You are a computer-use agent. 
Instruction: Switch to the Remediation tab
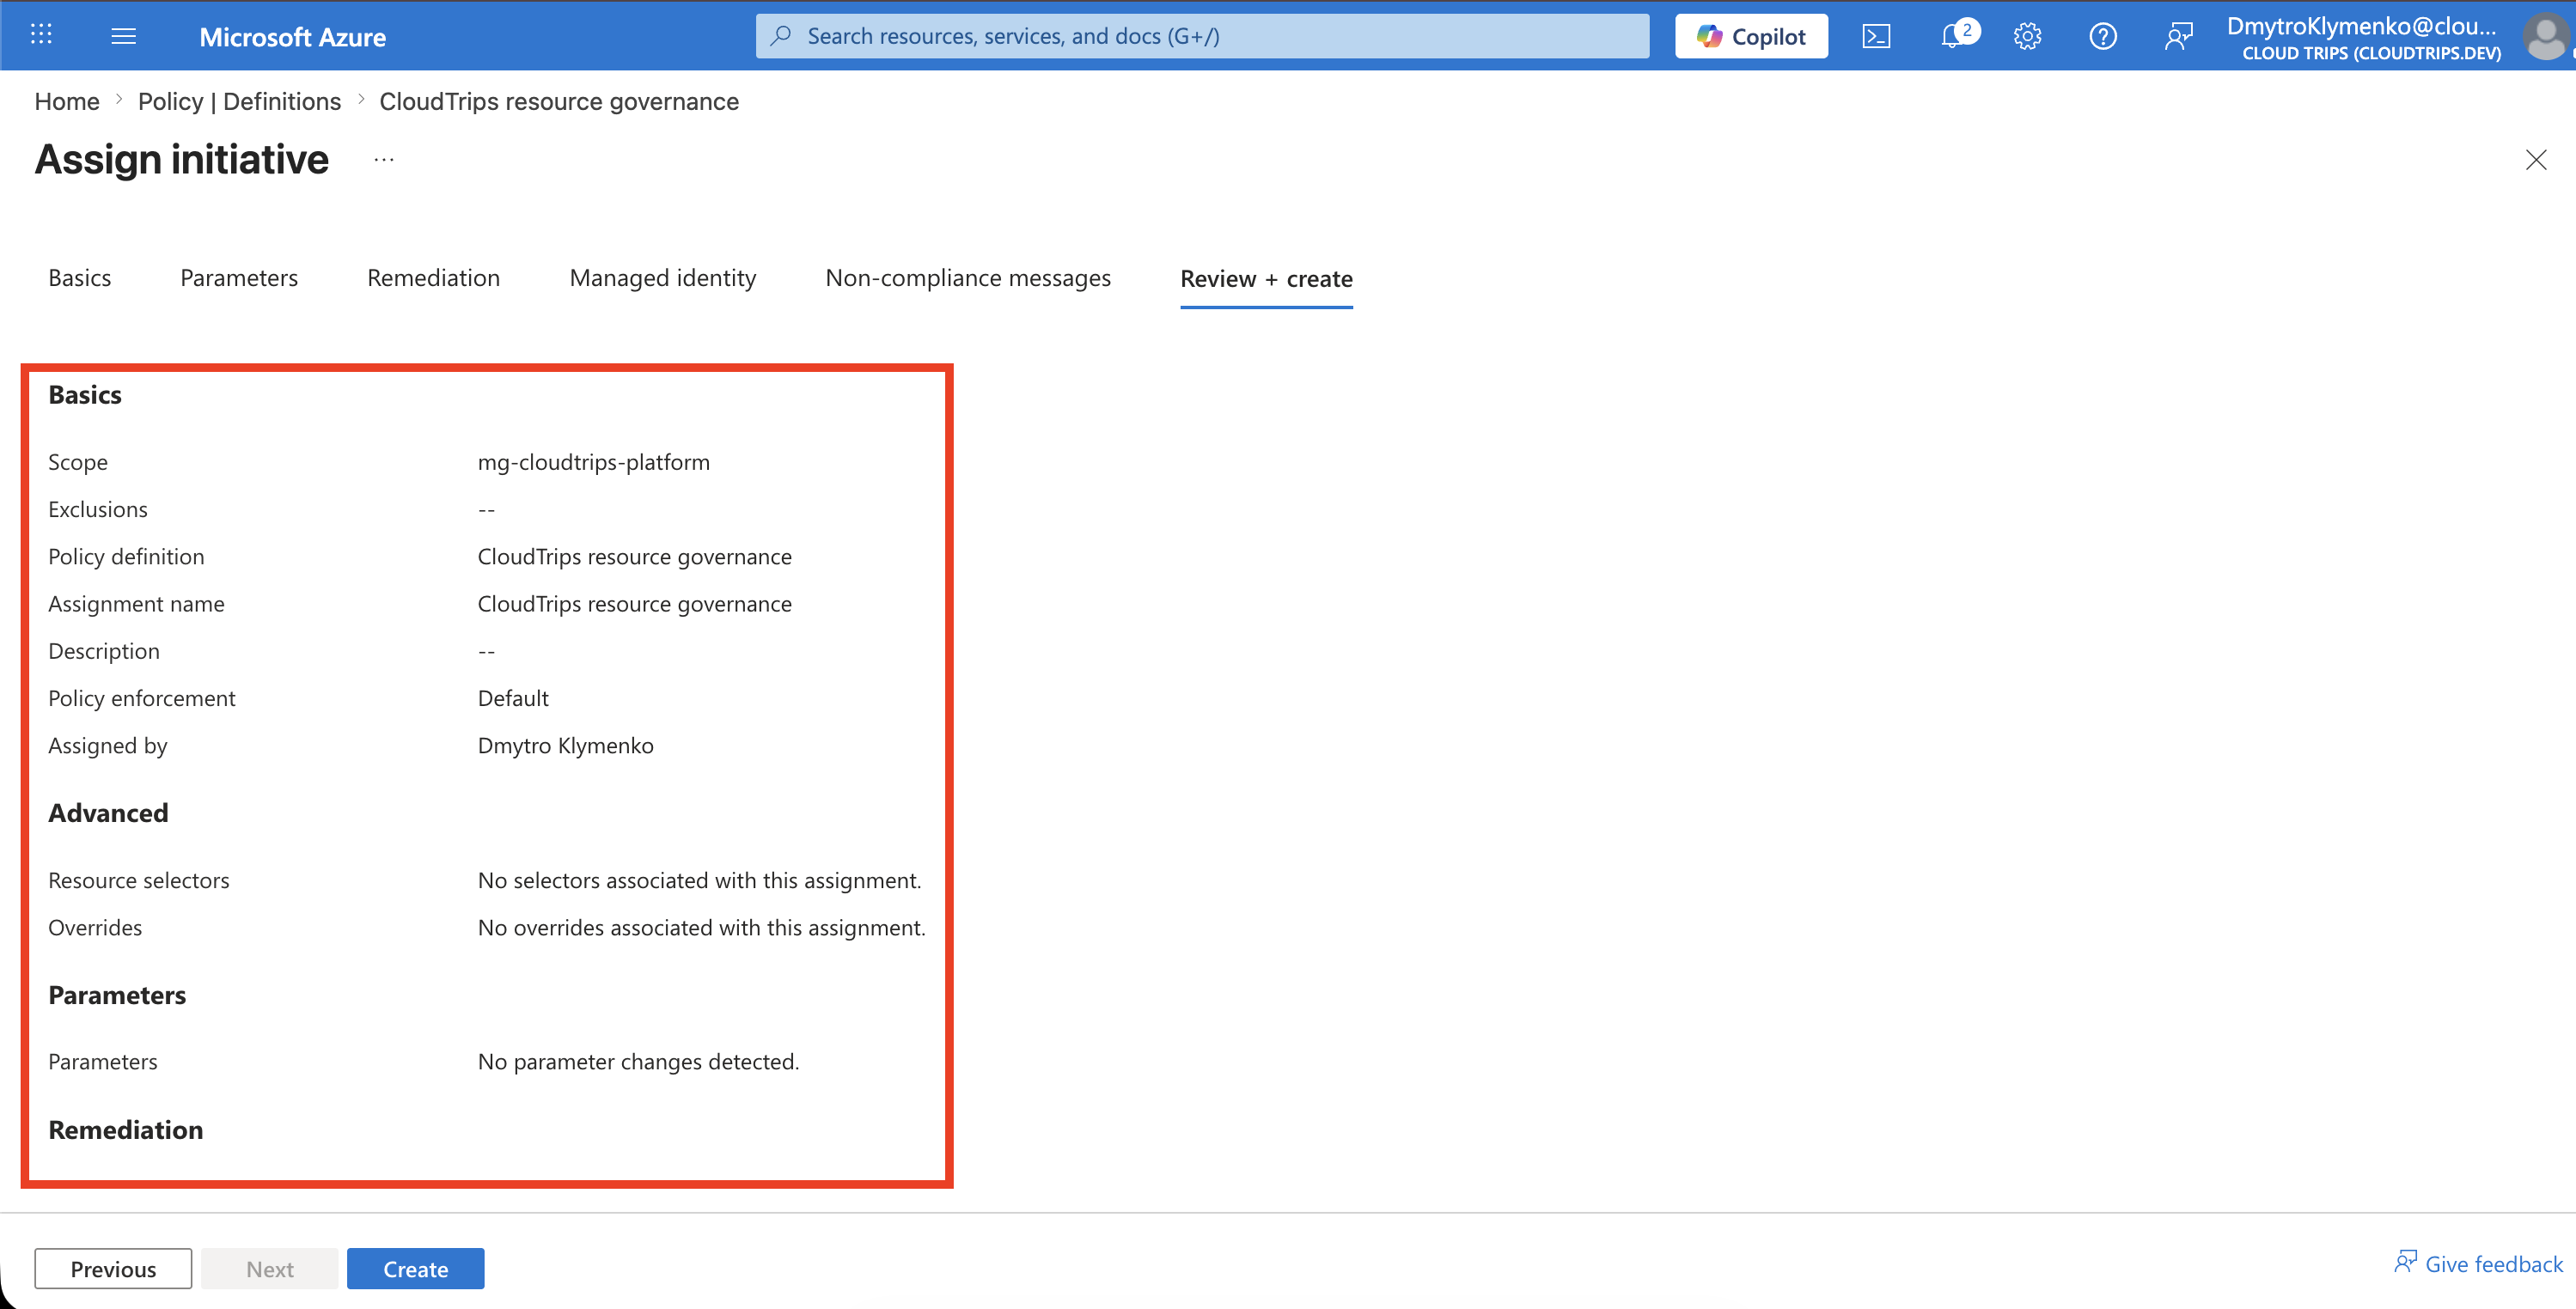pos(433,278)
